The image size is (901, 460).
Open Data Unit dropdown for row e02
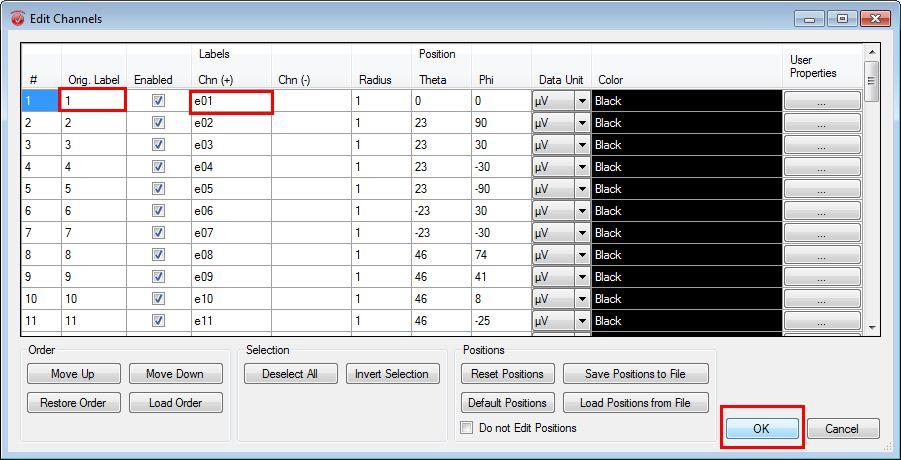pos(582,123)
